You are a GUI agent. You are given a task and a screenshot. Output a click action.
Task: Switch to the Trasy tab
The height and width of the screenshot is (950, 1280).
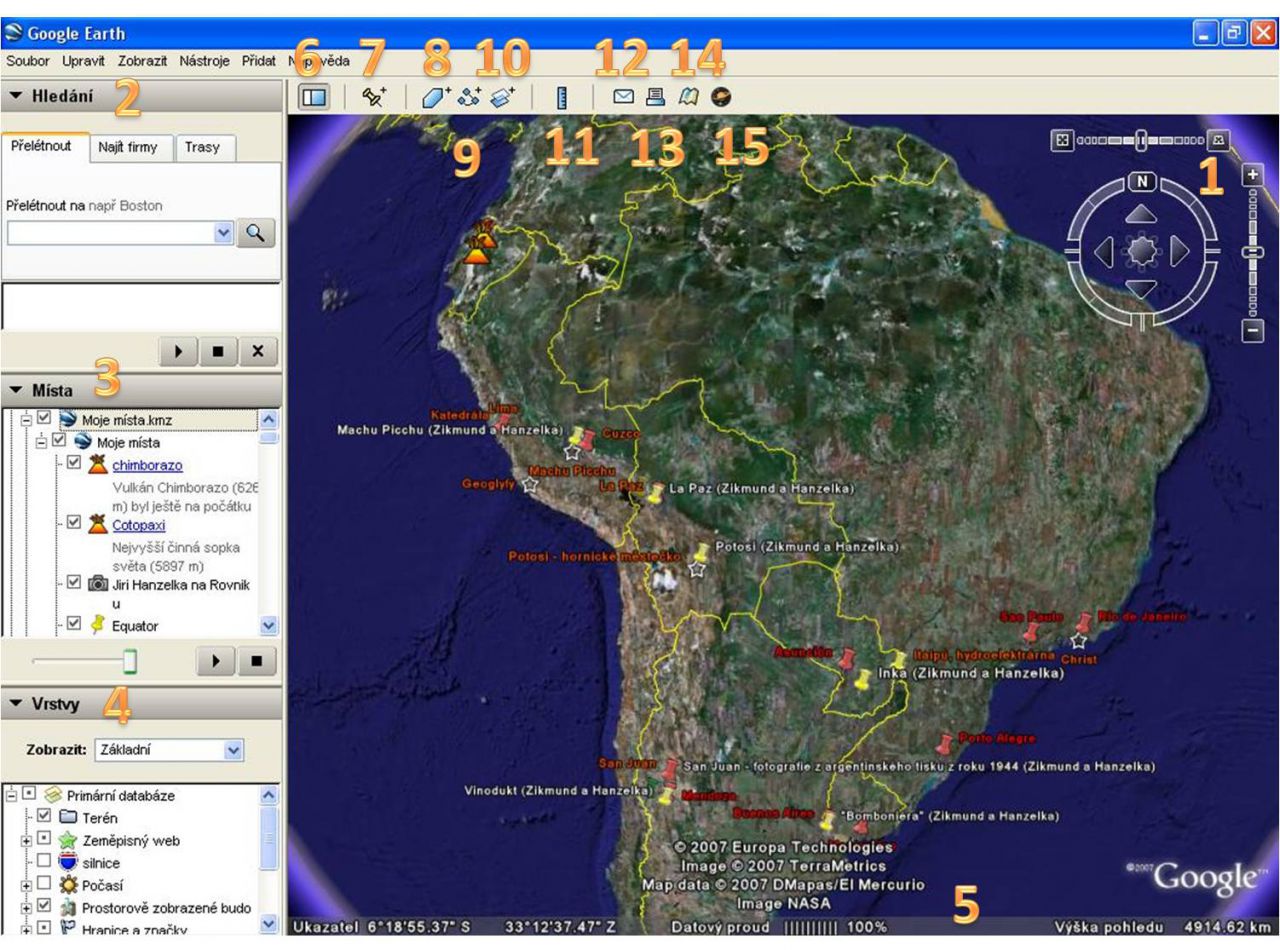(202, 147)
